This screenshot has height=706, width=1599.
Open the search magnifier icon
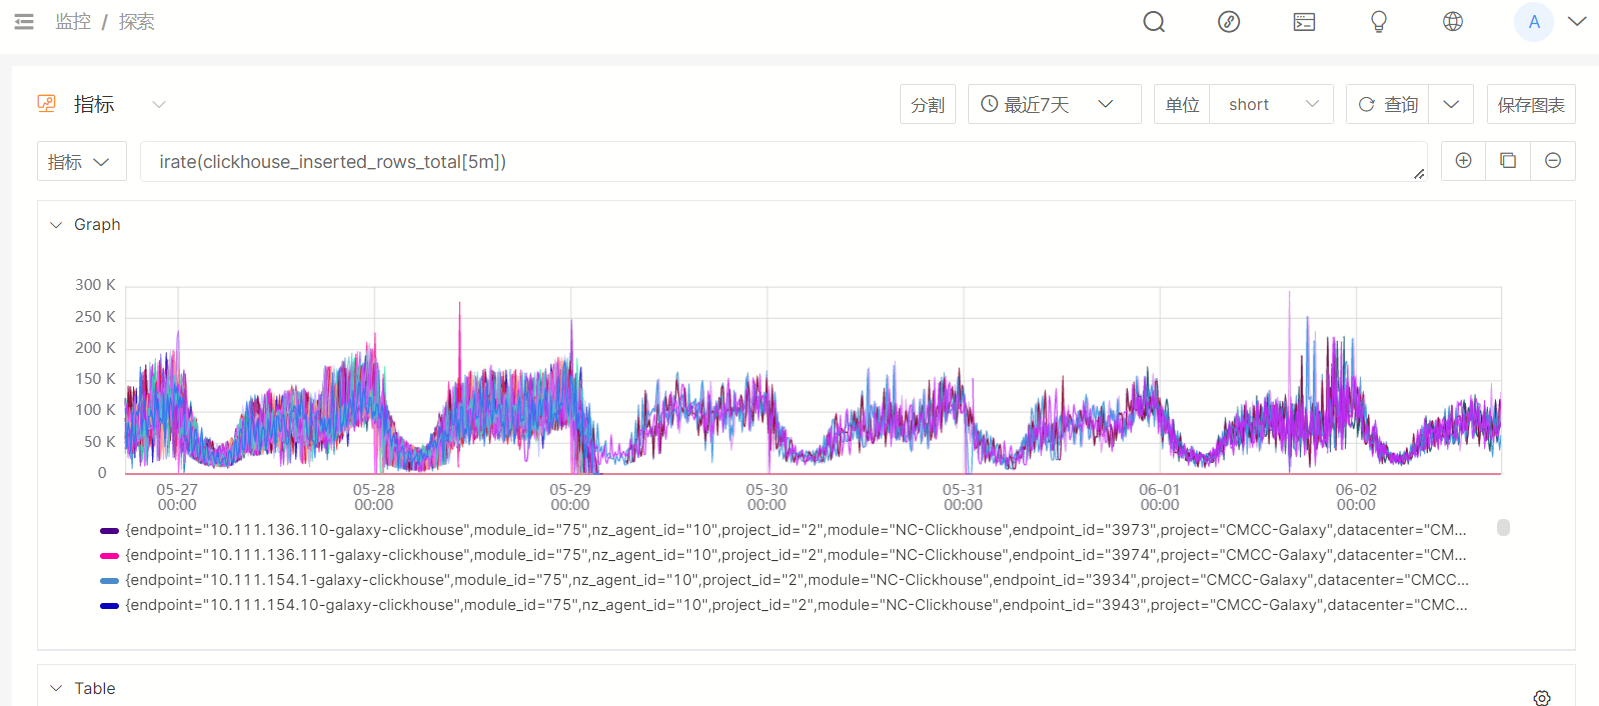1154,22
